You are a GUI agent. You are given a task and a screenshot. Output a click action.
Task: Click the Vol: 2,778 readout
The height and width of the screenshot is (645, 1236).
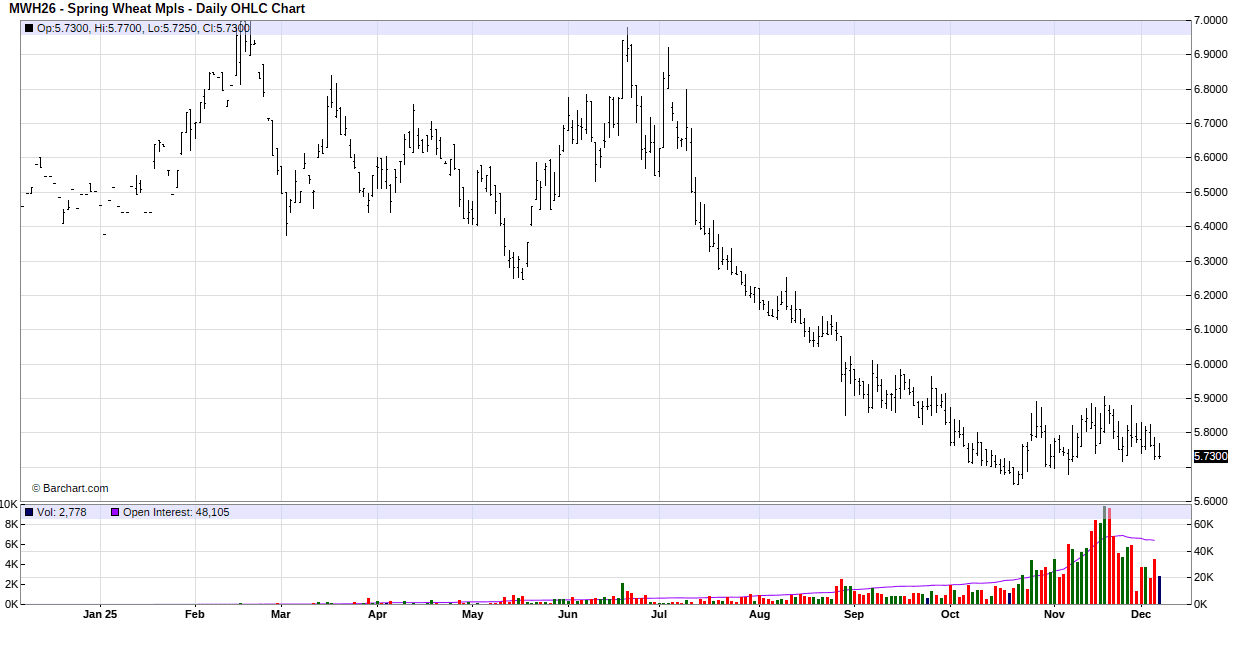[62, 512]
